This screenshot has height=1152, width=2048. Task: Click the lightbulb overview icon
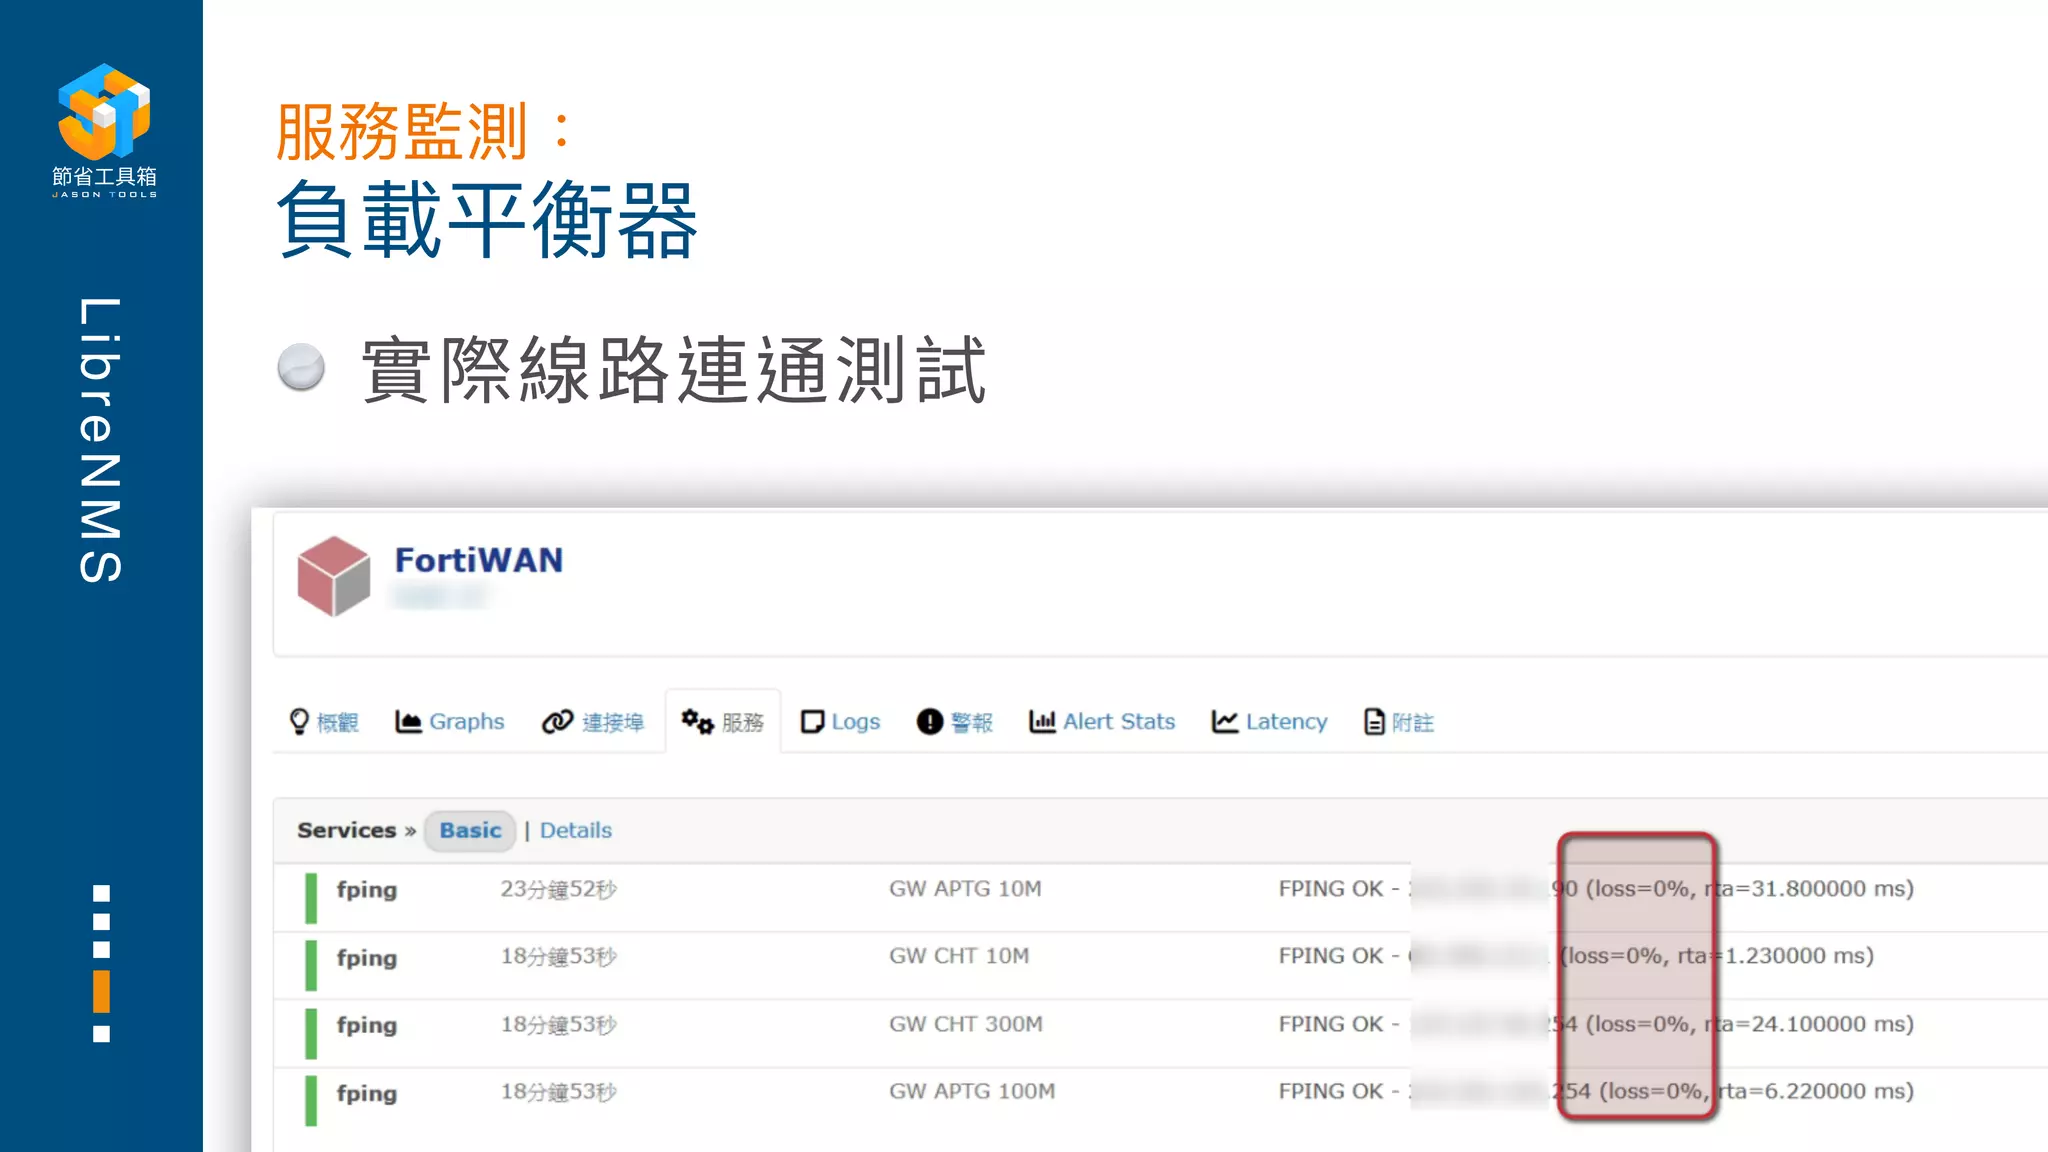pyautogui.click(x=299, y=721)
